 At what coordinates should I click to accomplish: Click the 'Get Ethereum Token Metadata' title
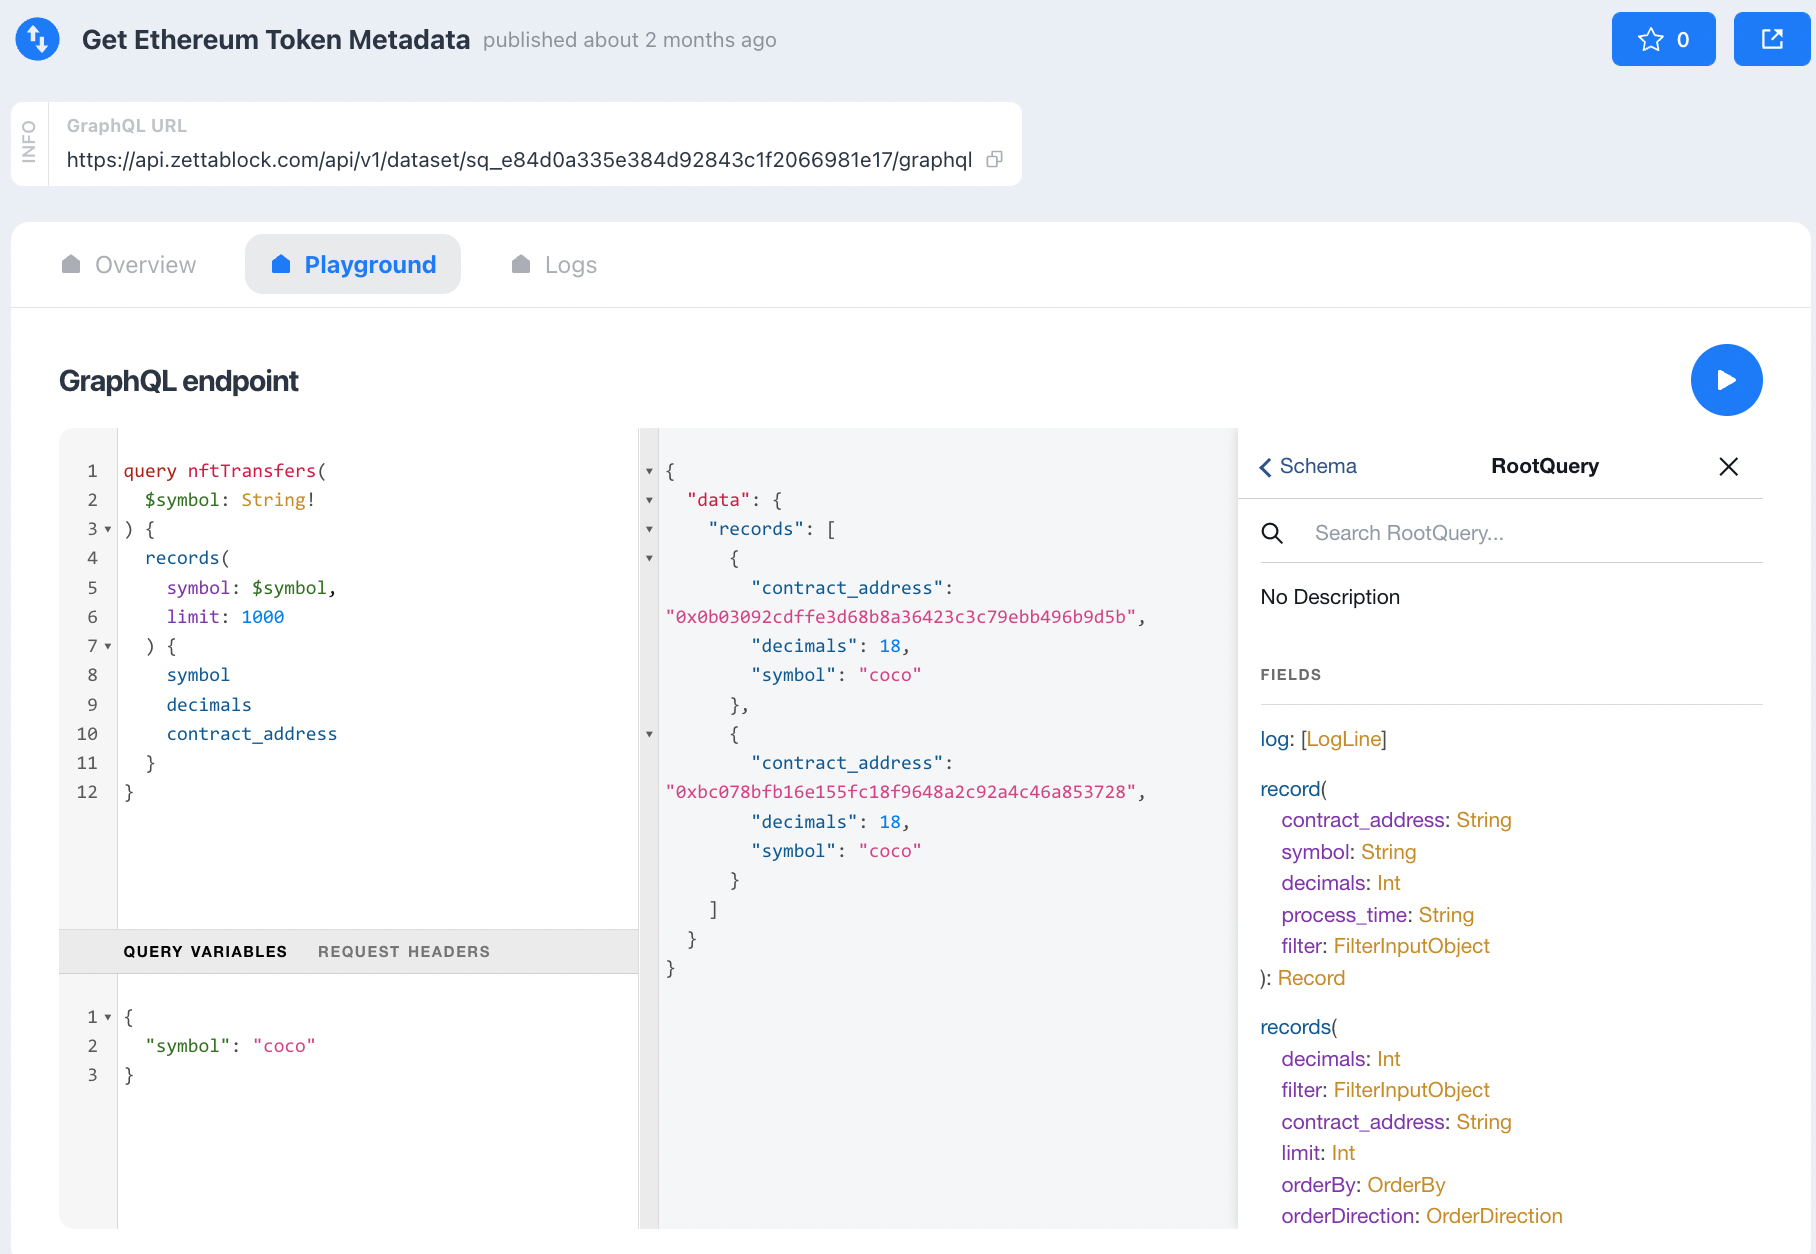pos(276,40)
